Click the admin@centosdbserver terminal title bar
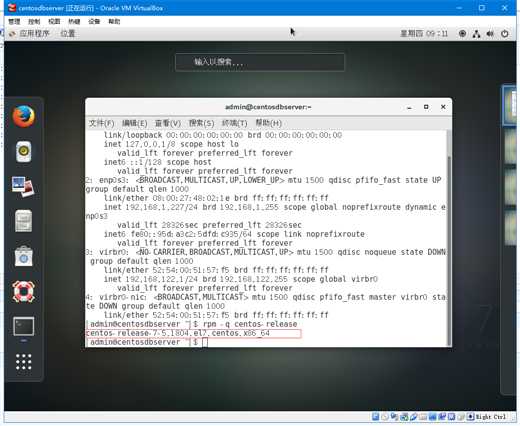520x426 pixels. point(268,107)
